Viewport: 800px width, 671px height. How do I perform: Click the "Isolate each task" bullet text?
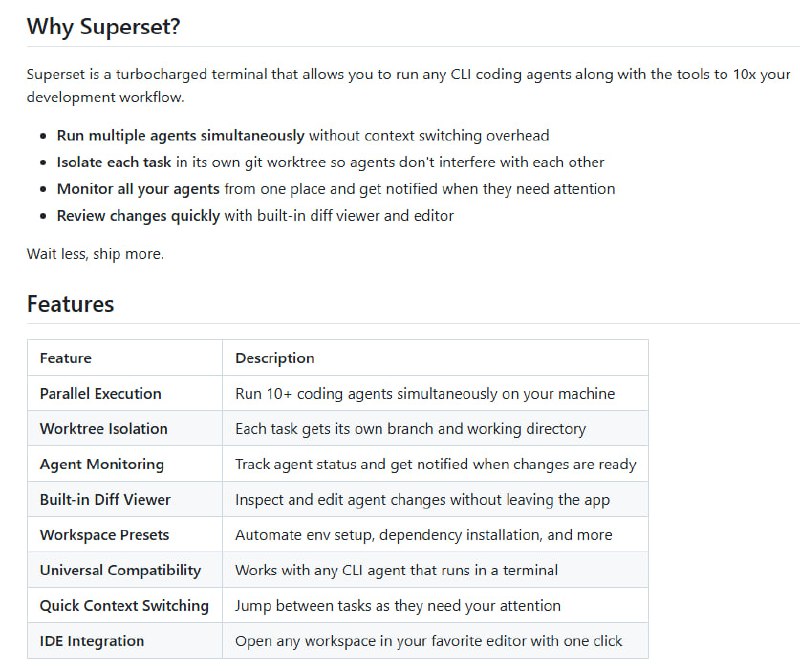click(x=114, y=162)
